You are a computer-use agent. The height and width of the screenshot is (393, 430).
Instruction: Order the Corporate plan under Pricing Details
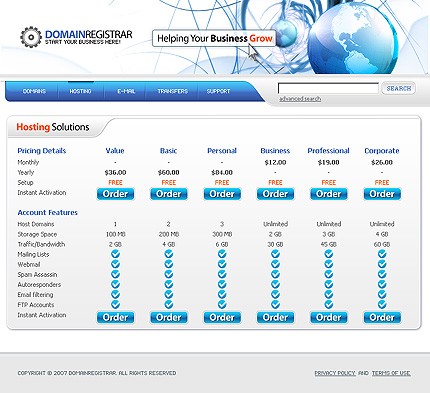tap(382, 194)
